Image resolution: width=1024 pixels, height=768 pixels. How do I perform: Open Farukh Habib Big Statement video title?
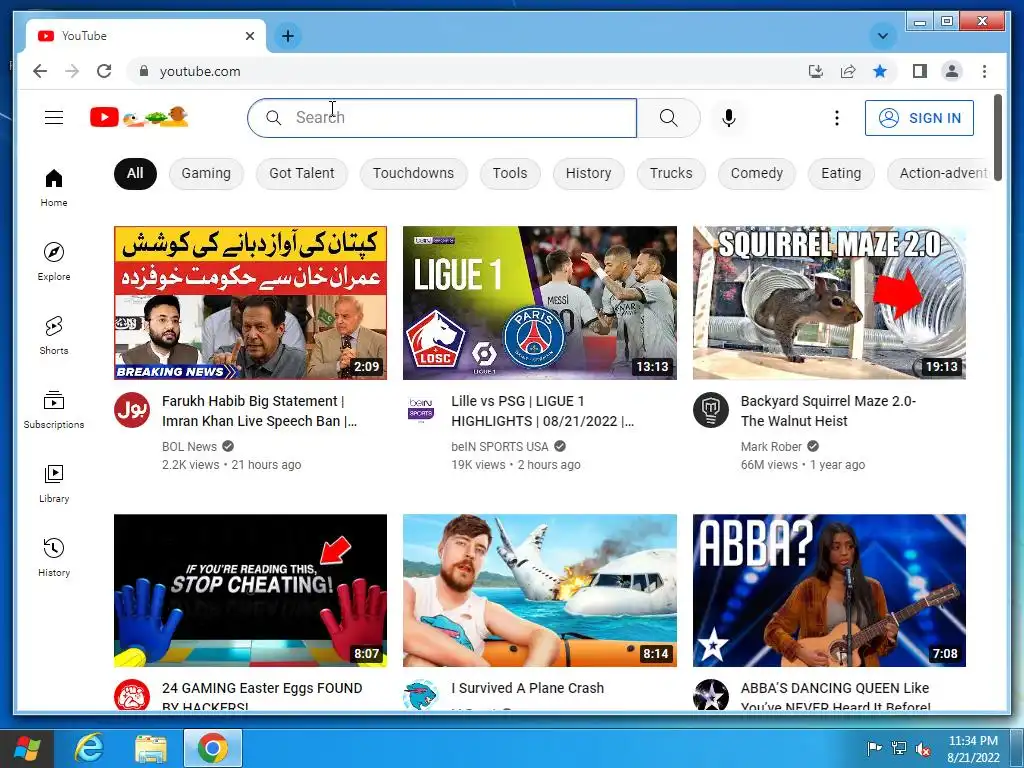coord(259,411)
